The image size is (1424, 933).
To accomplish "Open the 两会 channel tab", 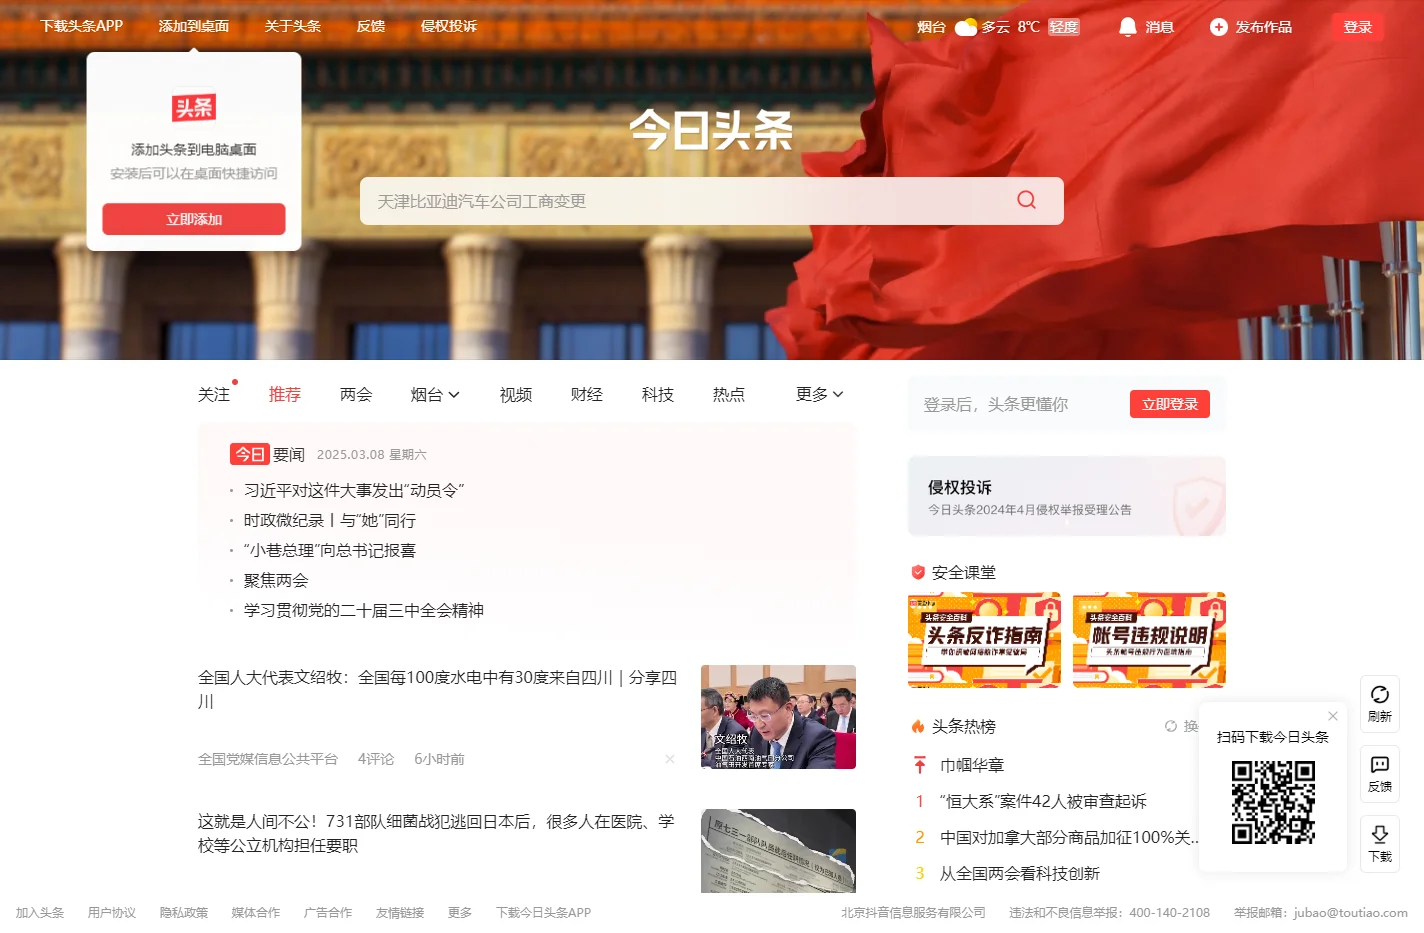I will (356, 394).
